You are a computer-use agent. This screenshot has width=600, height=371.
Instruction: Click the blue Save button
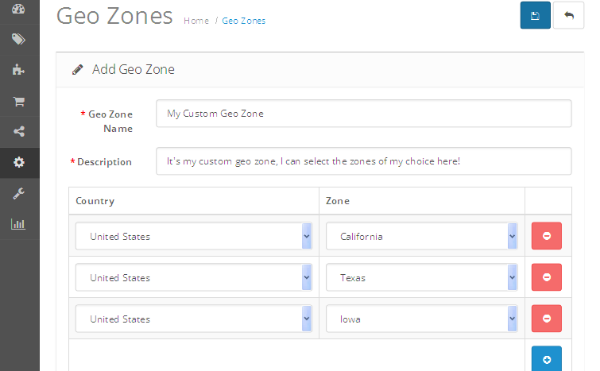[535, 15]
